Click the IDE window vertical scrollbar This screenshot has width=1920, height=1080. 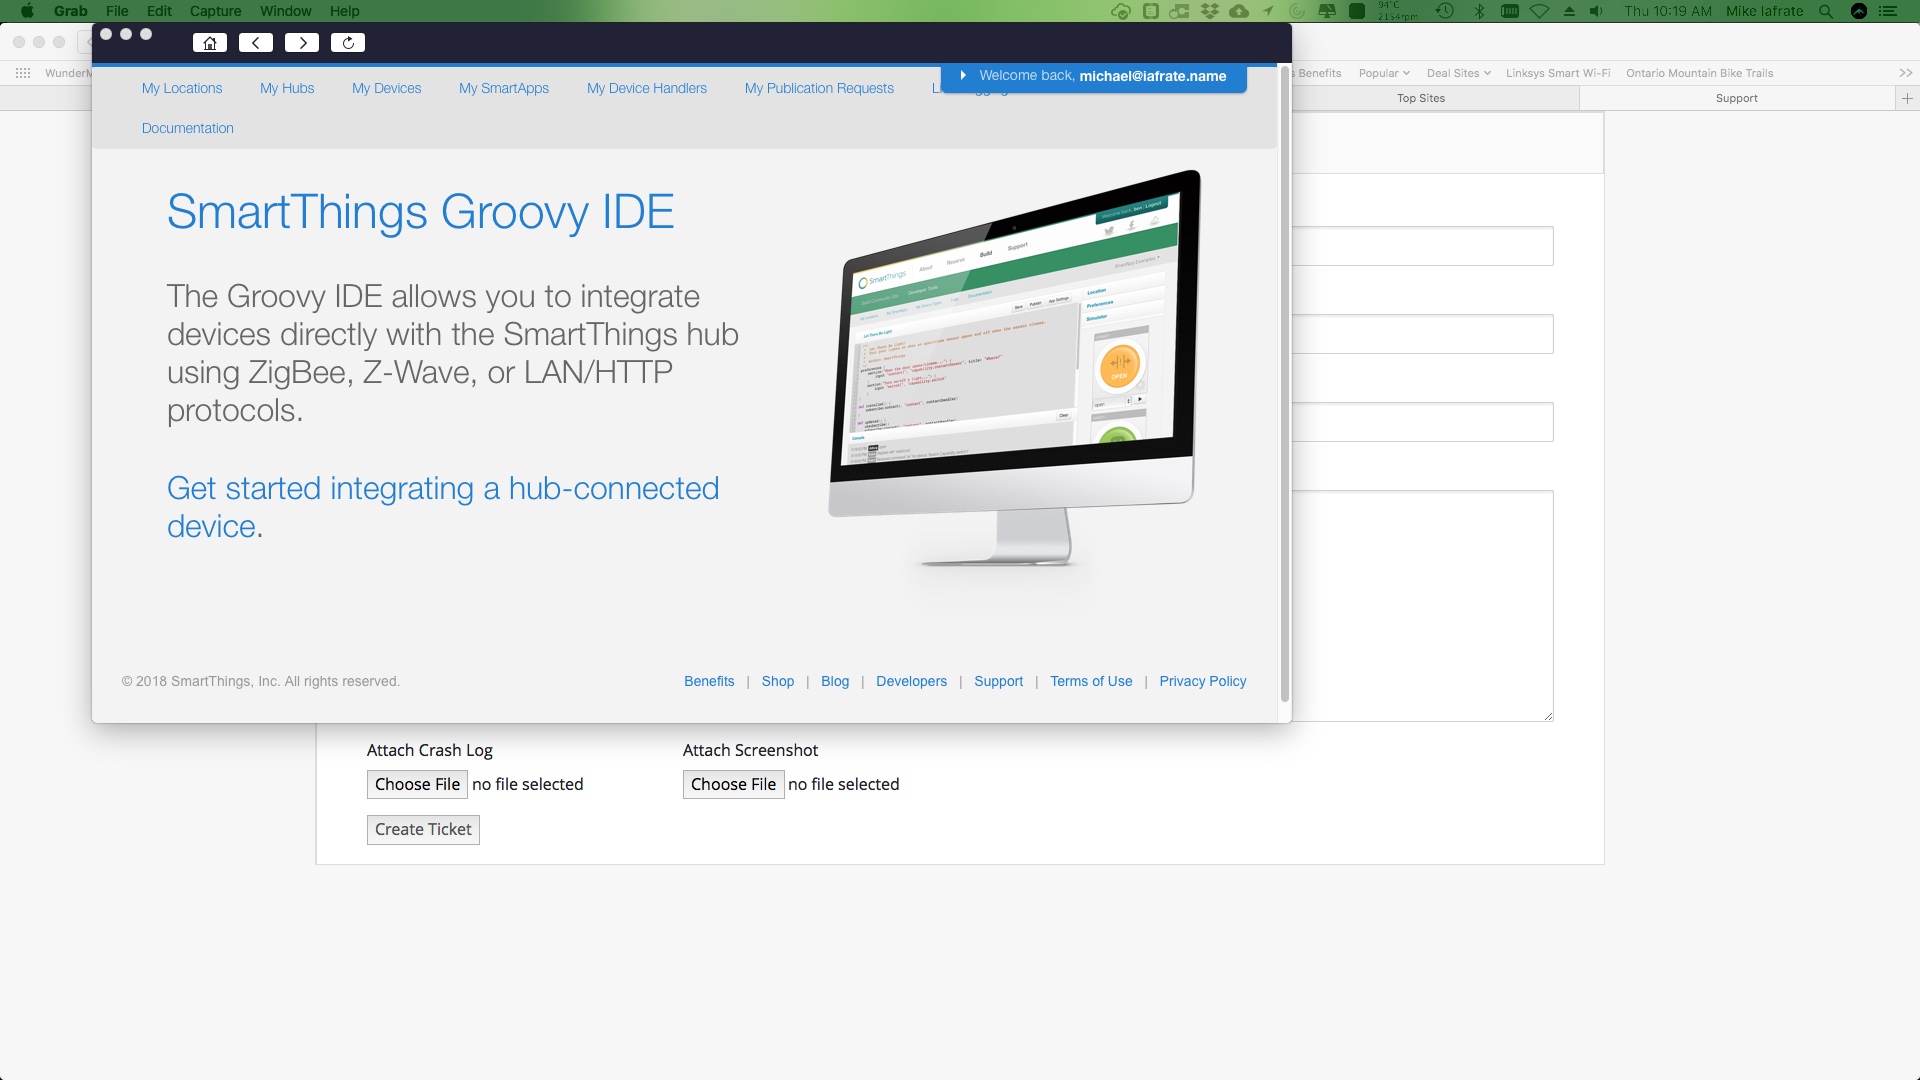(1285, 385)
